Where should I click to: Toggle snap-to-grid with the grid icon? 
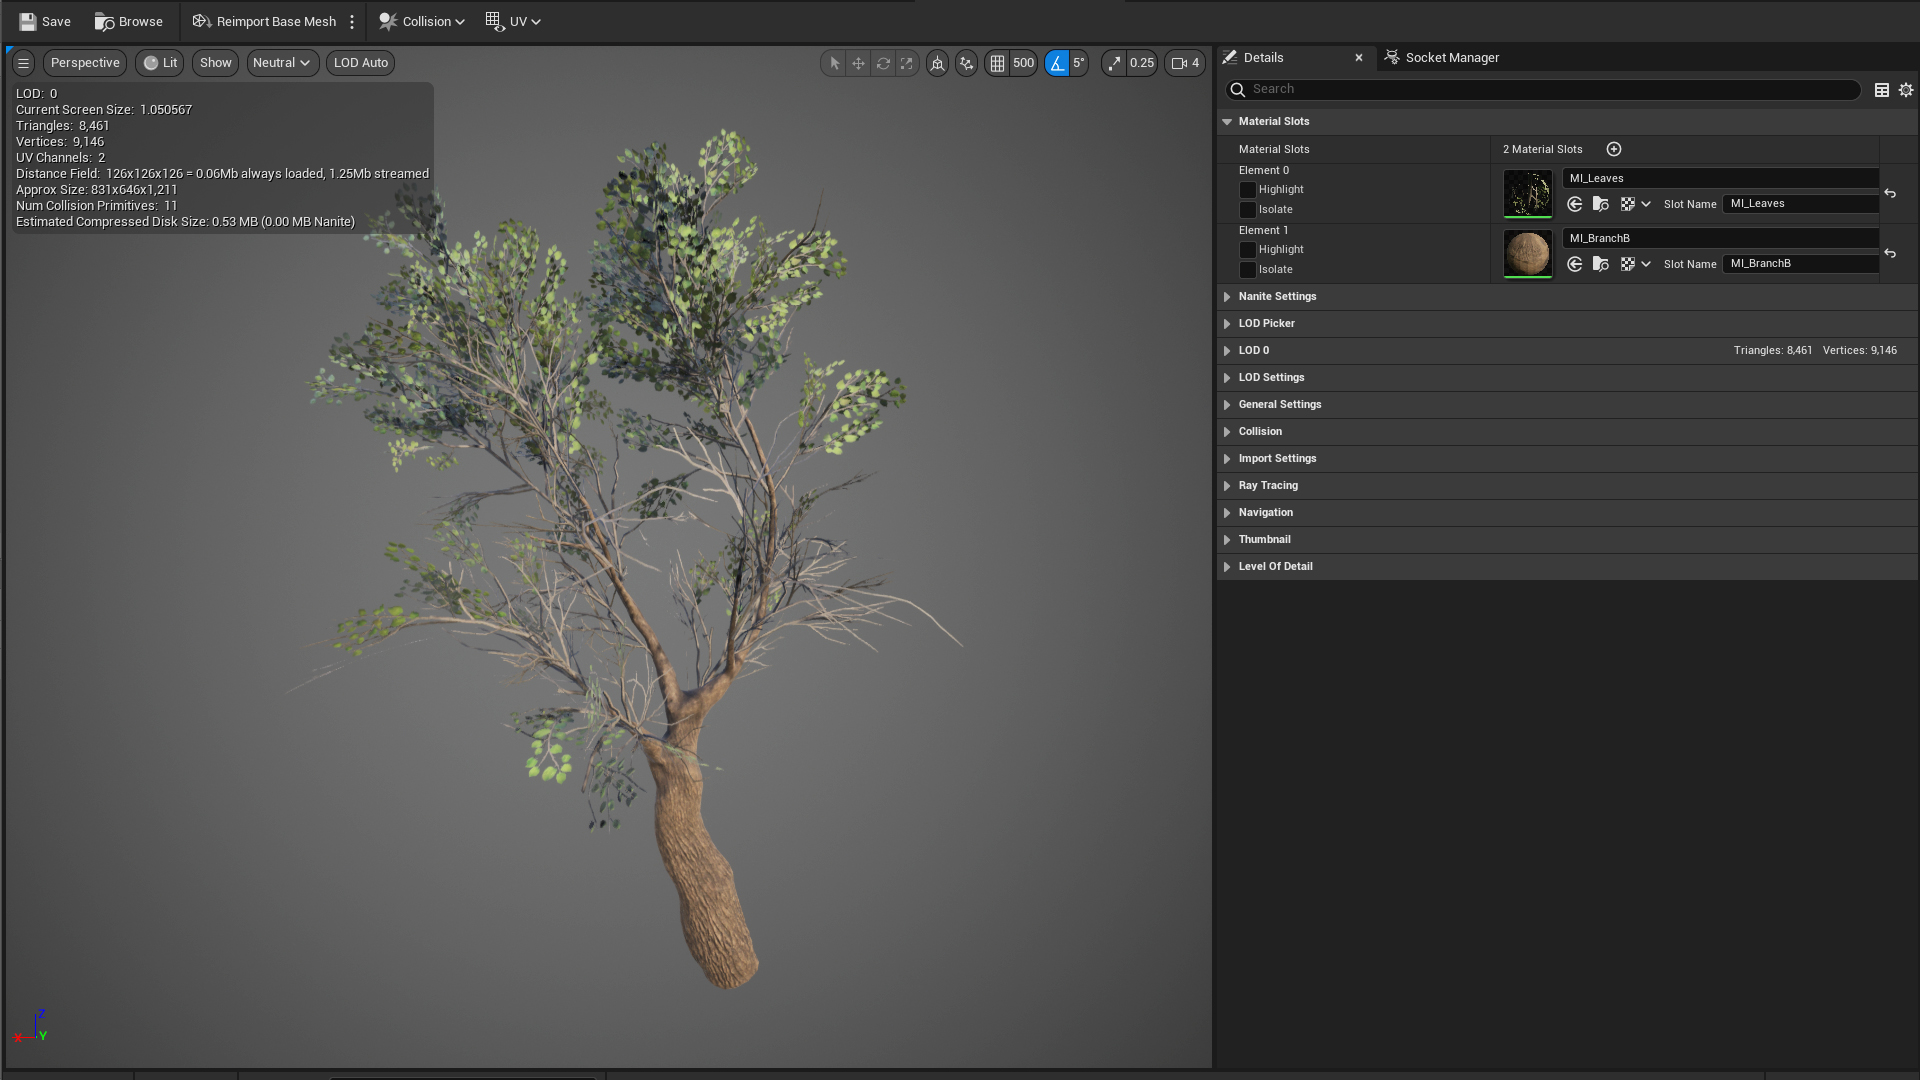pyautogui.click(x=998, y=63)
